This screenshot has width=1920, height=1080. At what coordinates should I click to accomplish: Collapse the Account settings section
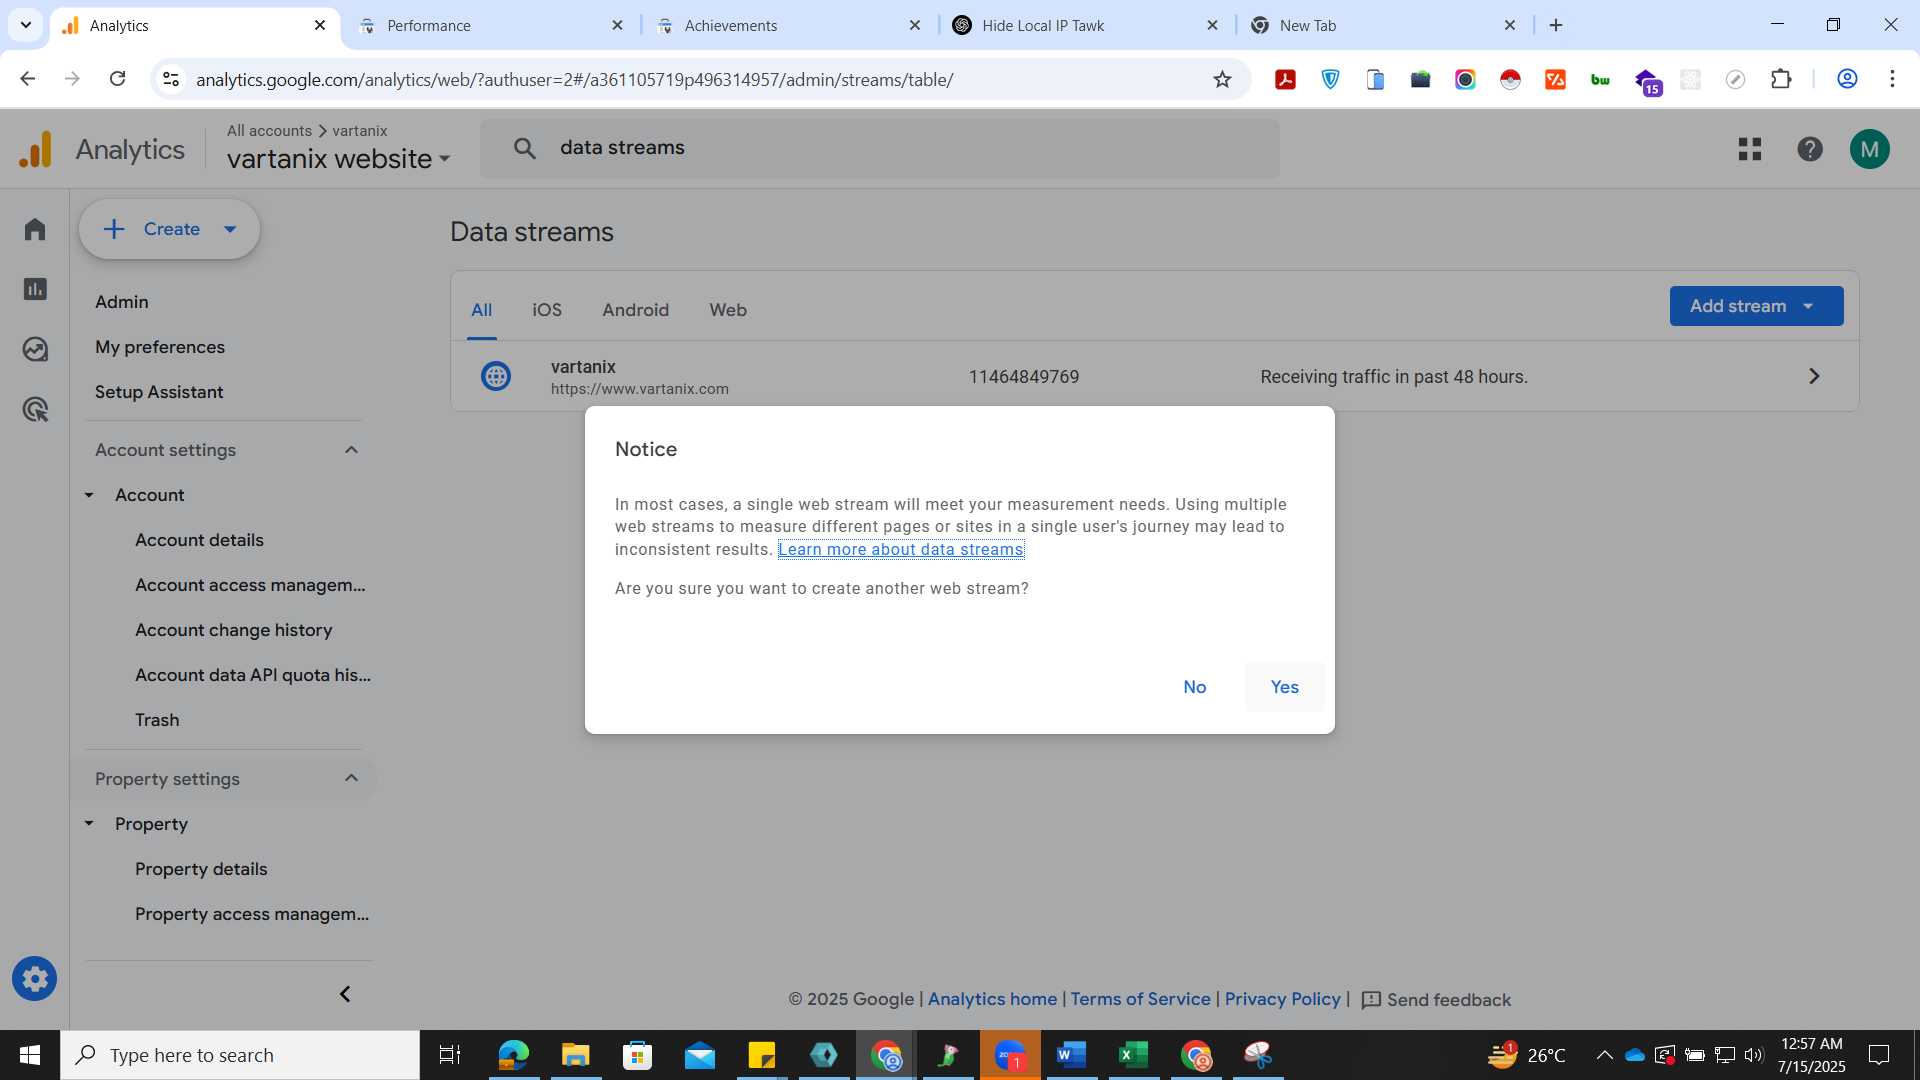351,450
